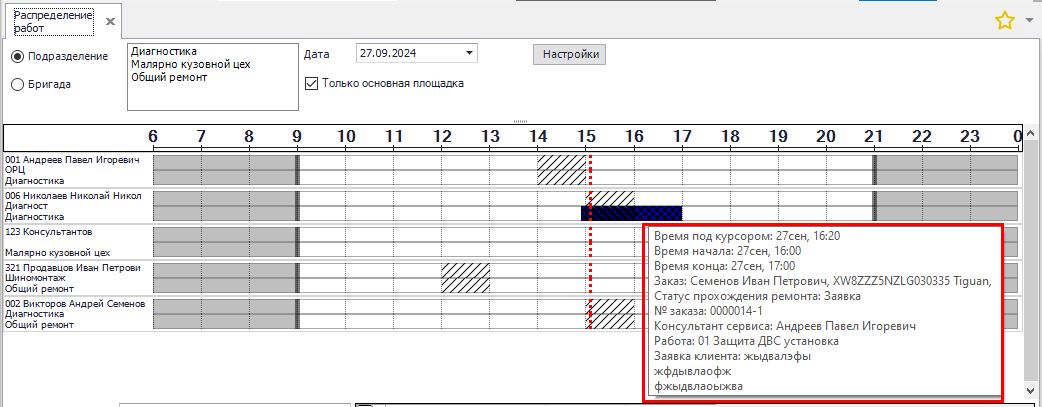This screenshot has width=1042, height=407.
Task: Click into the date field showing 27.09.2024
Action: pyautogui.click(x=405, y=53)
